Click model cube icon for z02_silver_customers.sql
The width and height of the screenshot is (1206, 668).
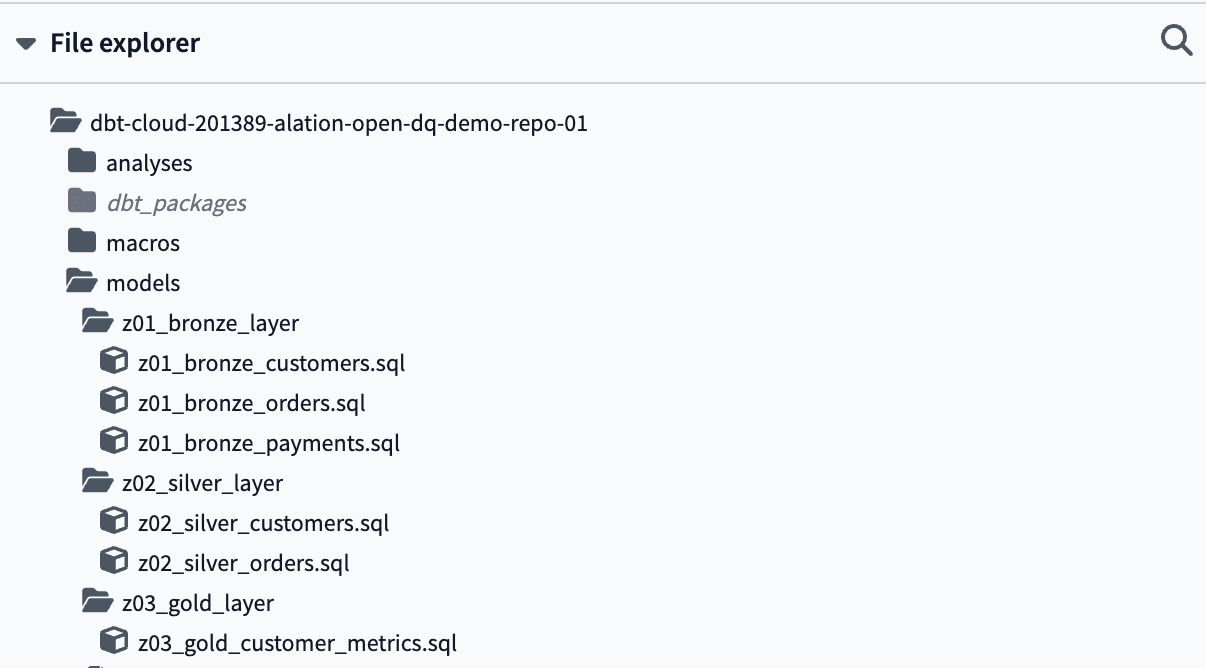[114, 522]
